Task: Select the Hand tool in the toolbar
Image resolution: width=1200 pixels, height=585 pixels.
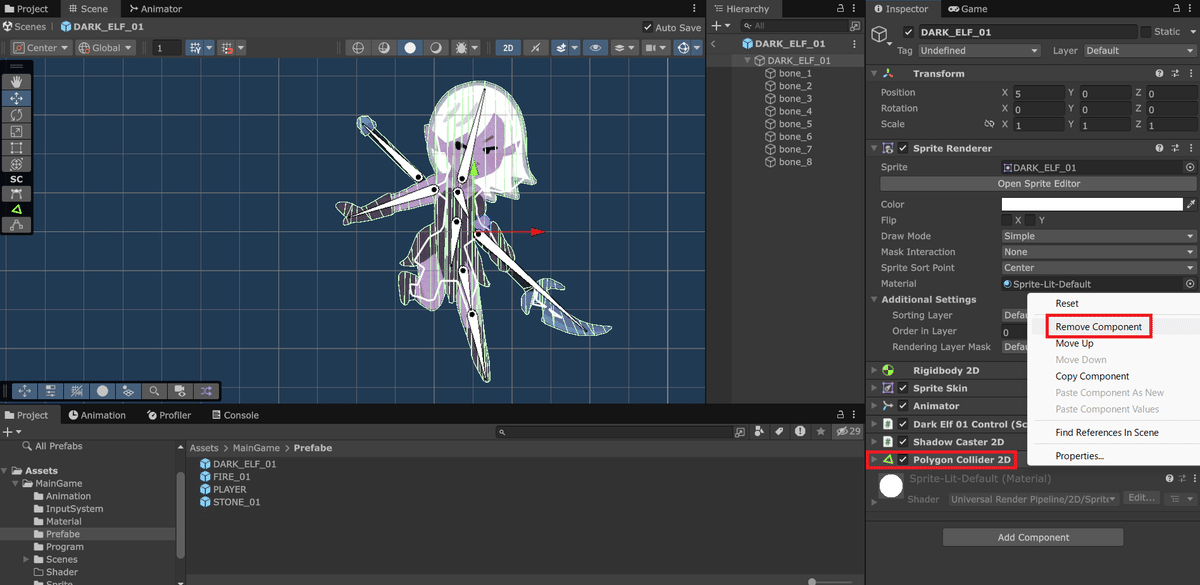Action: click(x=16, y=81)
